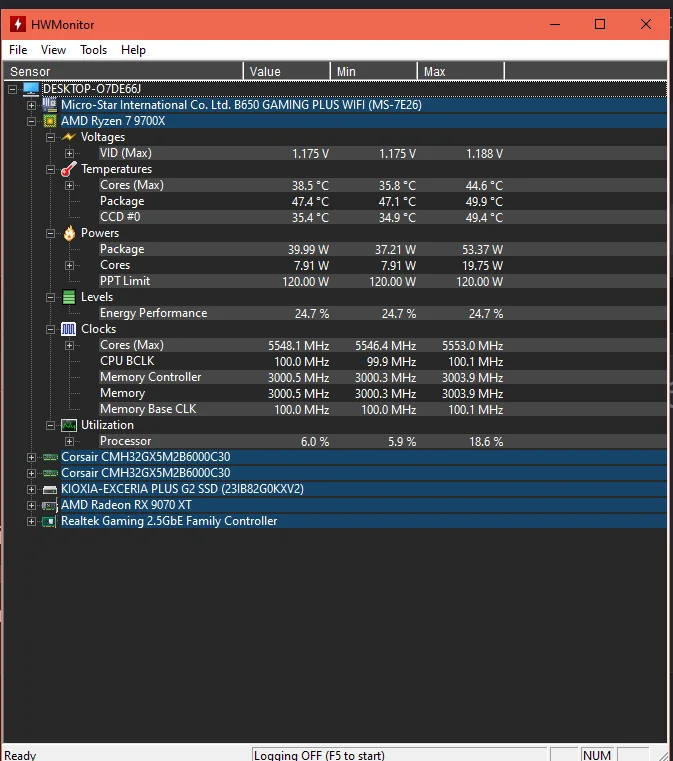Collapse the Voltages section
673x761 pixels.
(x=50, y=137)
